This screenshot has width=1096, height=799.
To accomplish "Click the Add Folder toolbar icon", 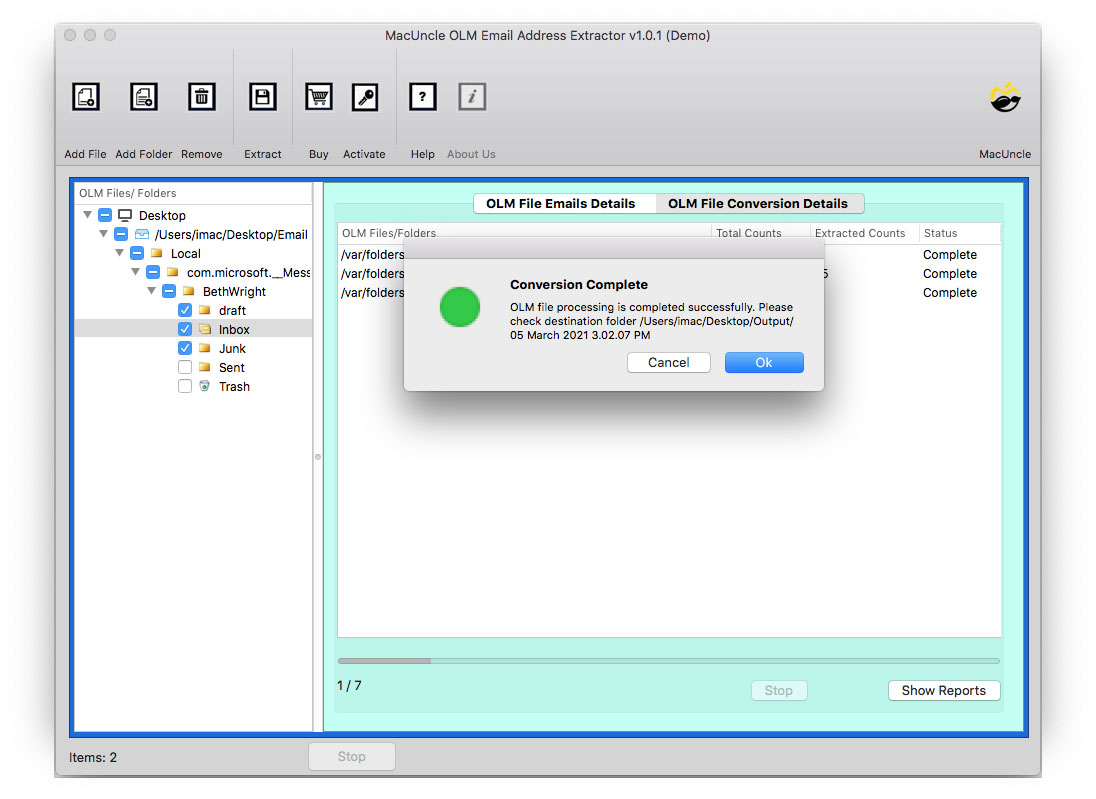I will pyautogui.click(x=144, y=96).
